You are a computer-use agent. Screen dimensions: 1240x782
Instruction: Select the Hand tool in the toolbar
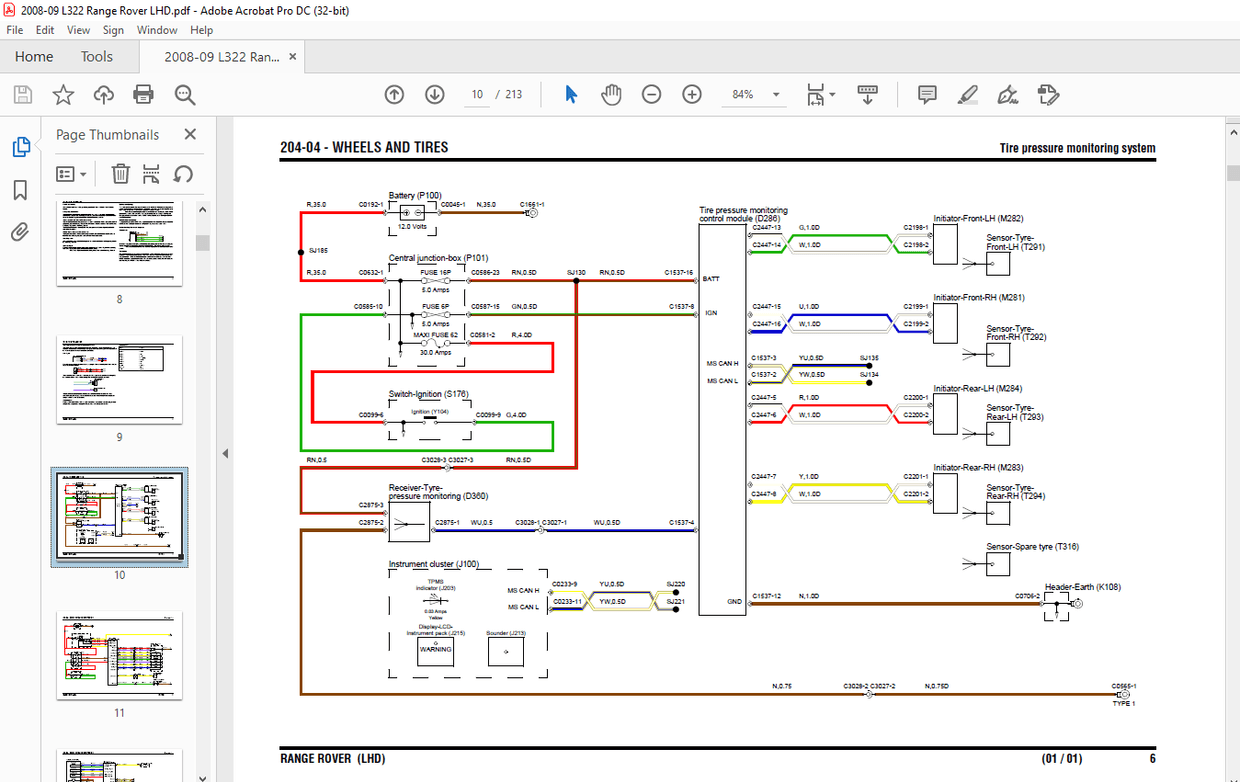click(x=610, y=94)
